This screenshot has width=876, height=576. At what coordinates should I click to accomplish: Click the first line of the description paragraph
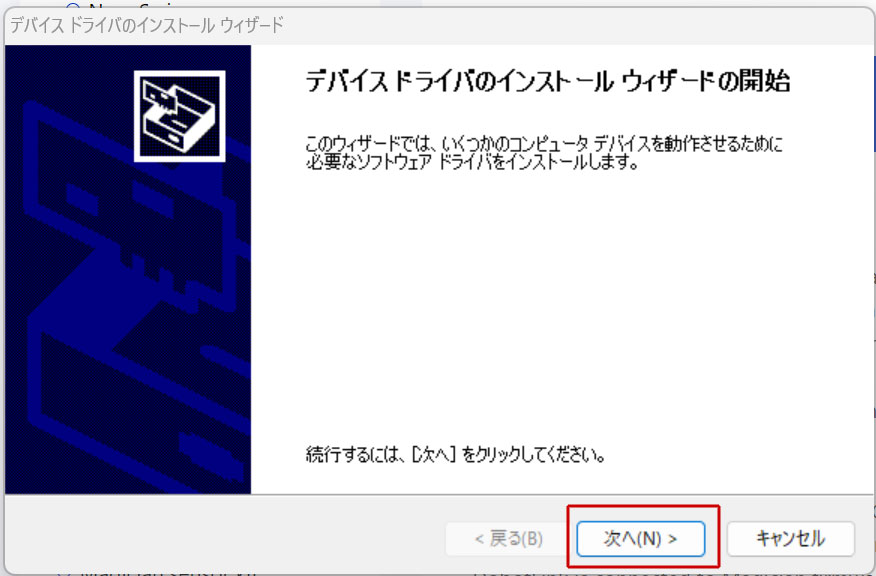(543, 146)
